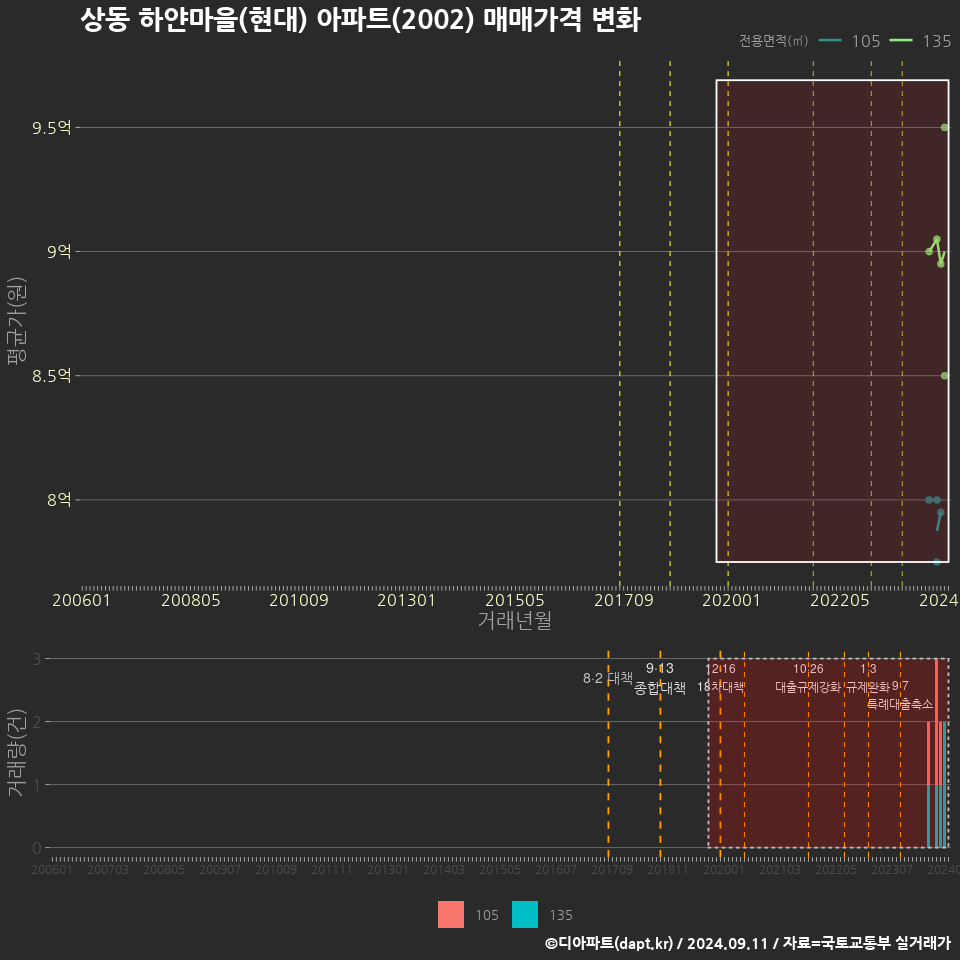Click 202205 on the price chart x-axis

[839, 600]
